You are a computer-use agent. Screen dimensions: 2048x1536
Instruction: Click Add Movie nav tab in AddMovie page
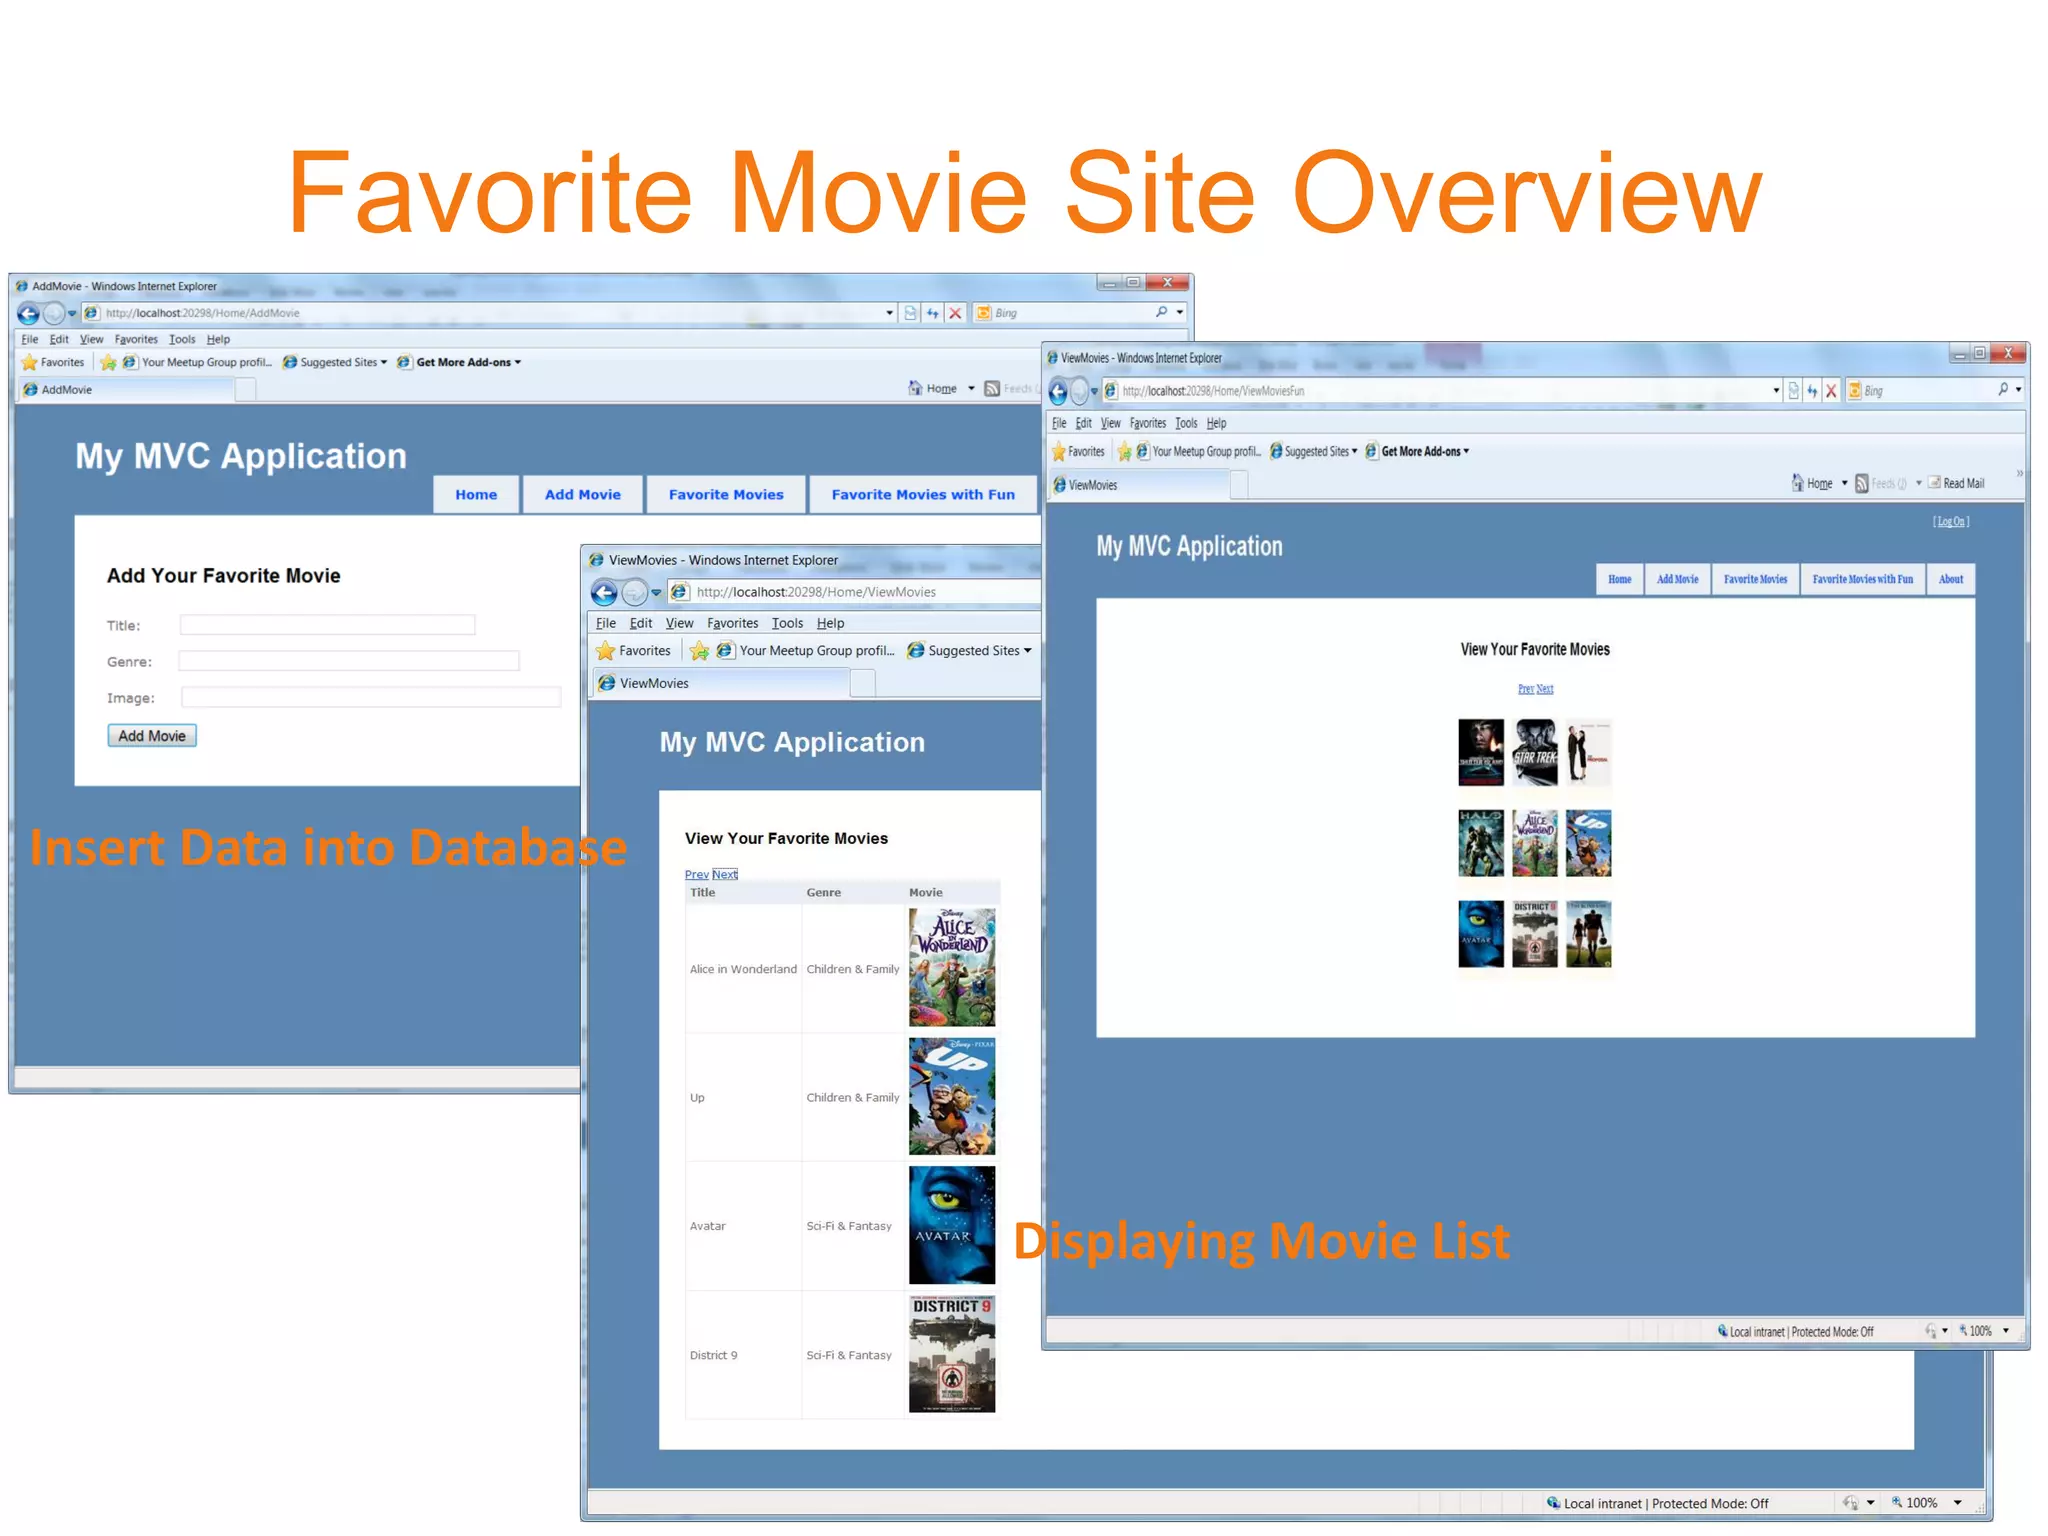[x=583, y=495]
